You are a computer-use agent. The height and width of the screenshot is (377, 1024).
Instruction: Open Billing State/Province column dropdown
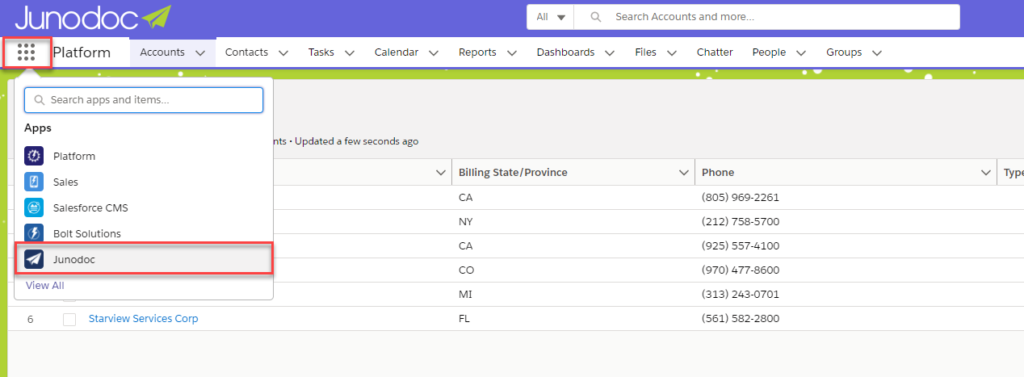[684, 172]
